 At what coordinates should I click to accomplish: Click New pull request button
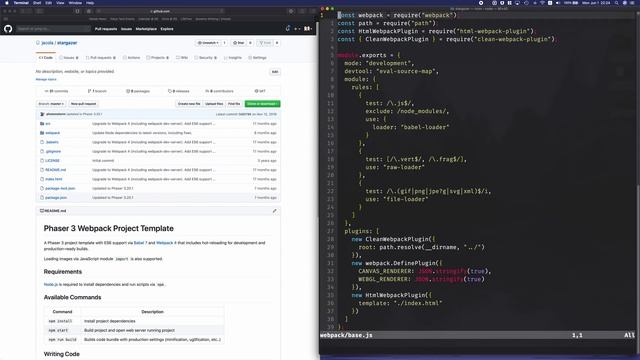point(83,104)
